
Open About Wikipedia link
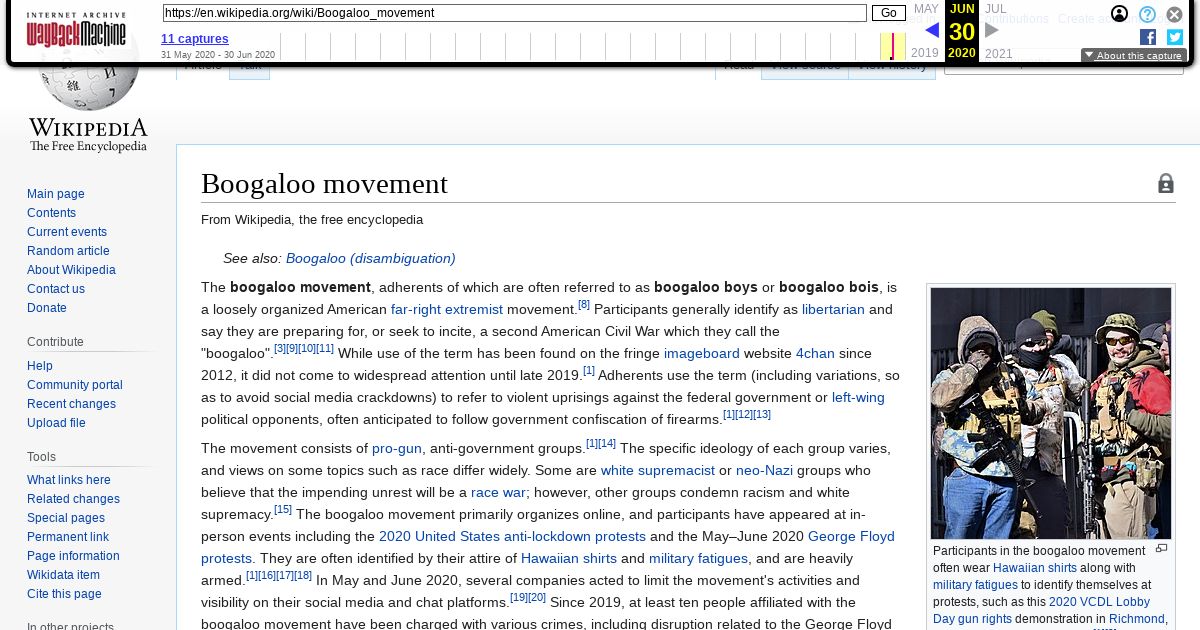pyautogui.click(x=71, y=270)
